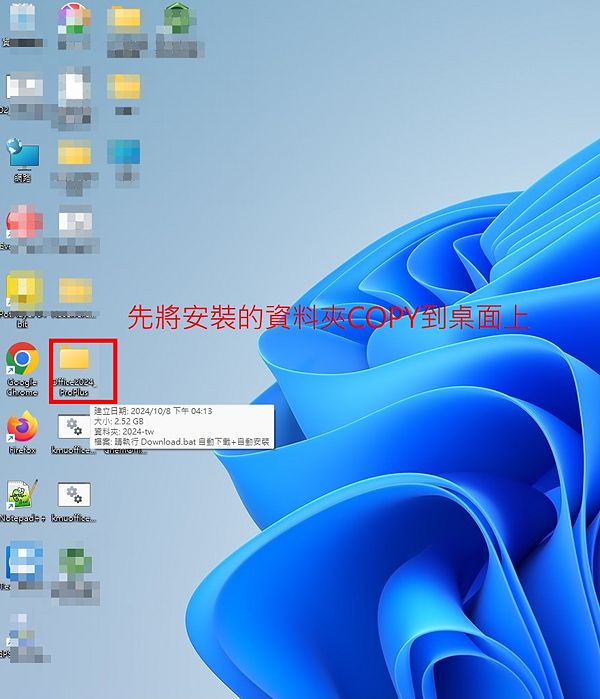Select the yellow folder in the top row
The height and width of the screenshot is (699, 600).
point(125,20)
